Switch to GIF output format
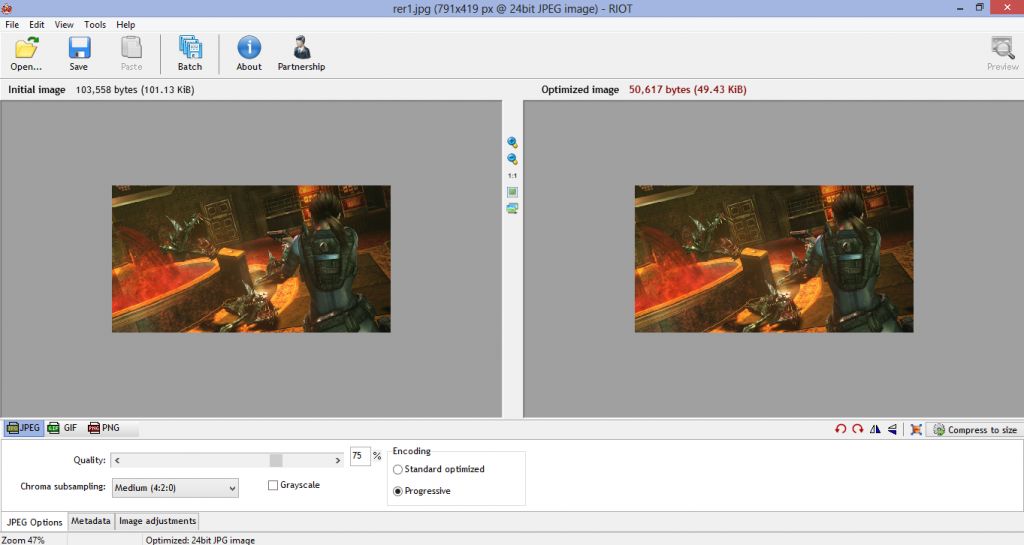1024x545 pixels. click(63, 428)
